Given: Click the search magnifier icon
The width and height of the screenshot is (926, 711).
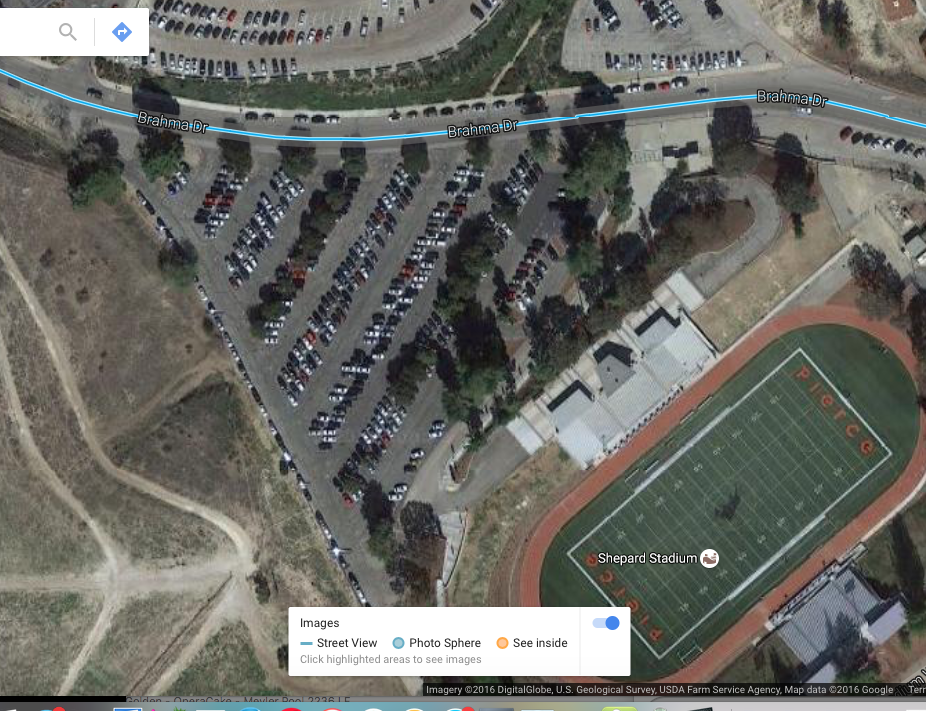Looking at the screenshot, I should tap(68, 32).
